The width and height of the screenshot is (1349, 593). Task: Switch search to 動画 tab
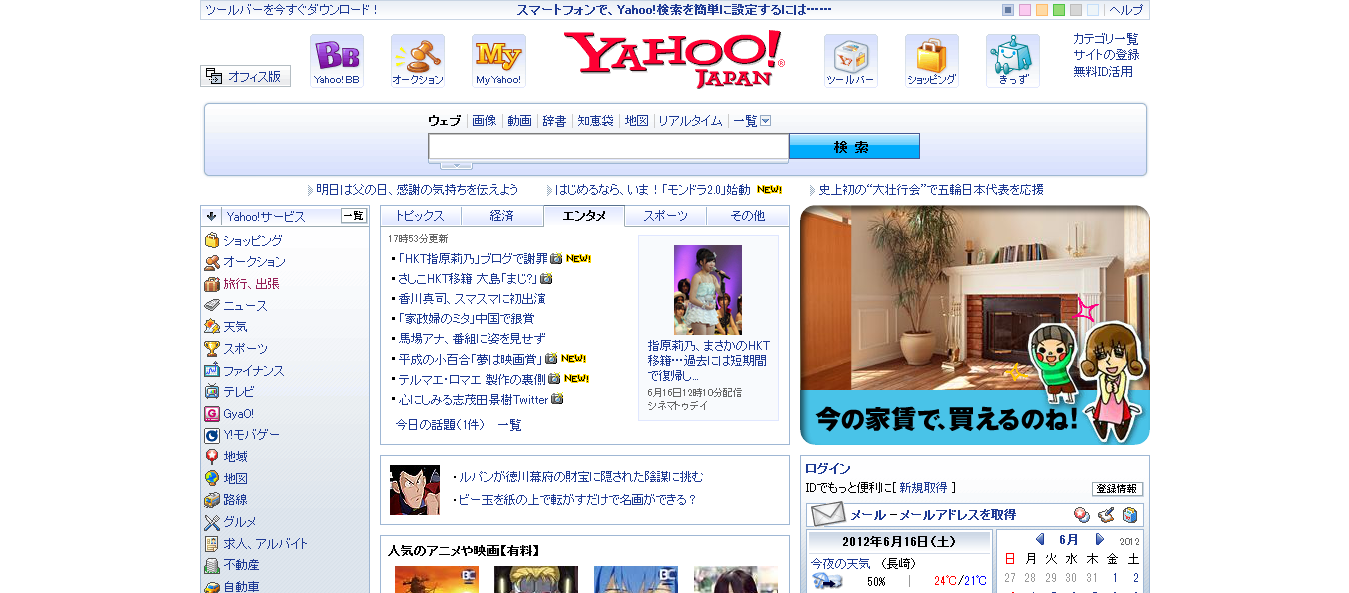click(x=519, y=121)
